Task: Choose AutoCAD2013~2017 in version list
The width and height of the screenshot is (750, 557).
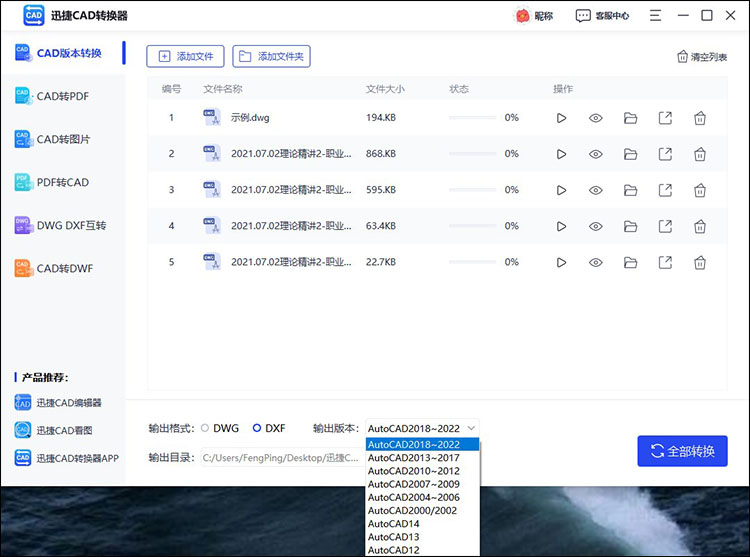Action: click(422, 458)
